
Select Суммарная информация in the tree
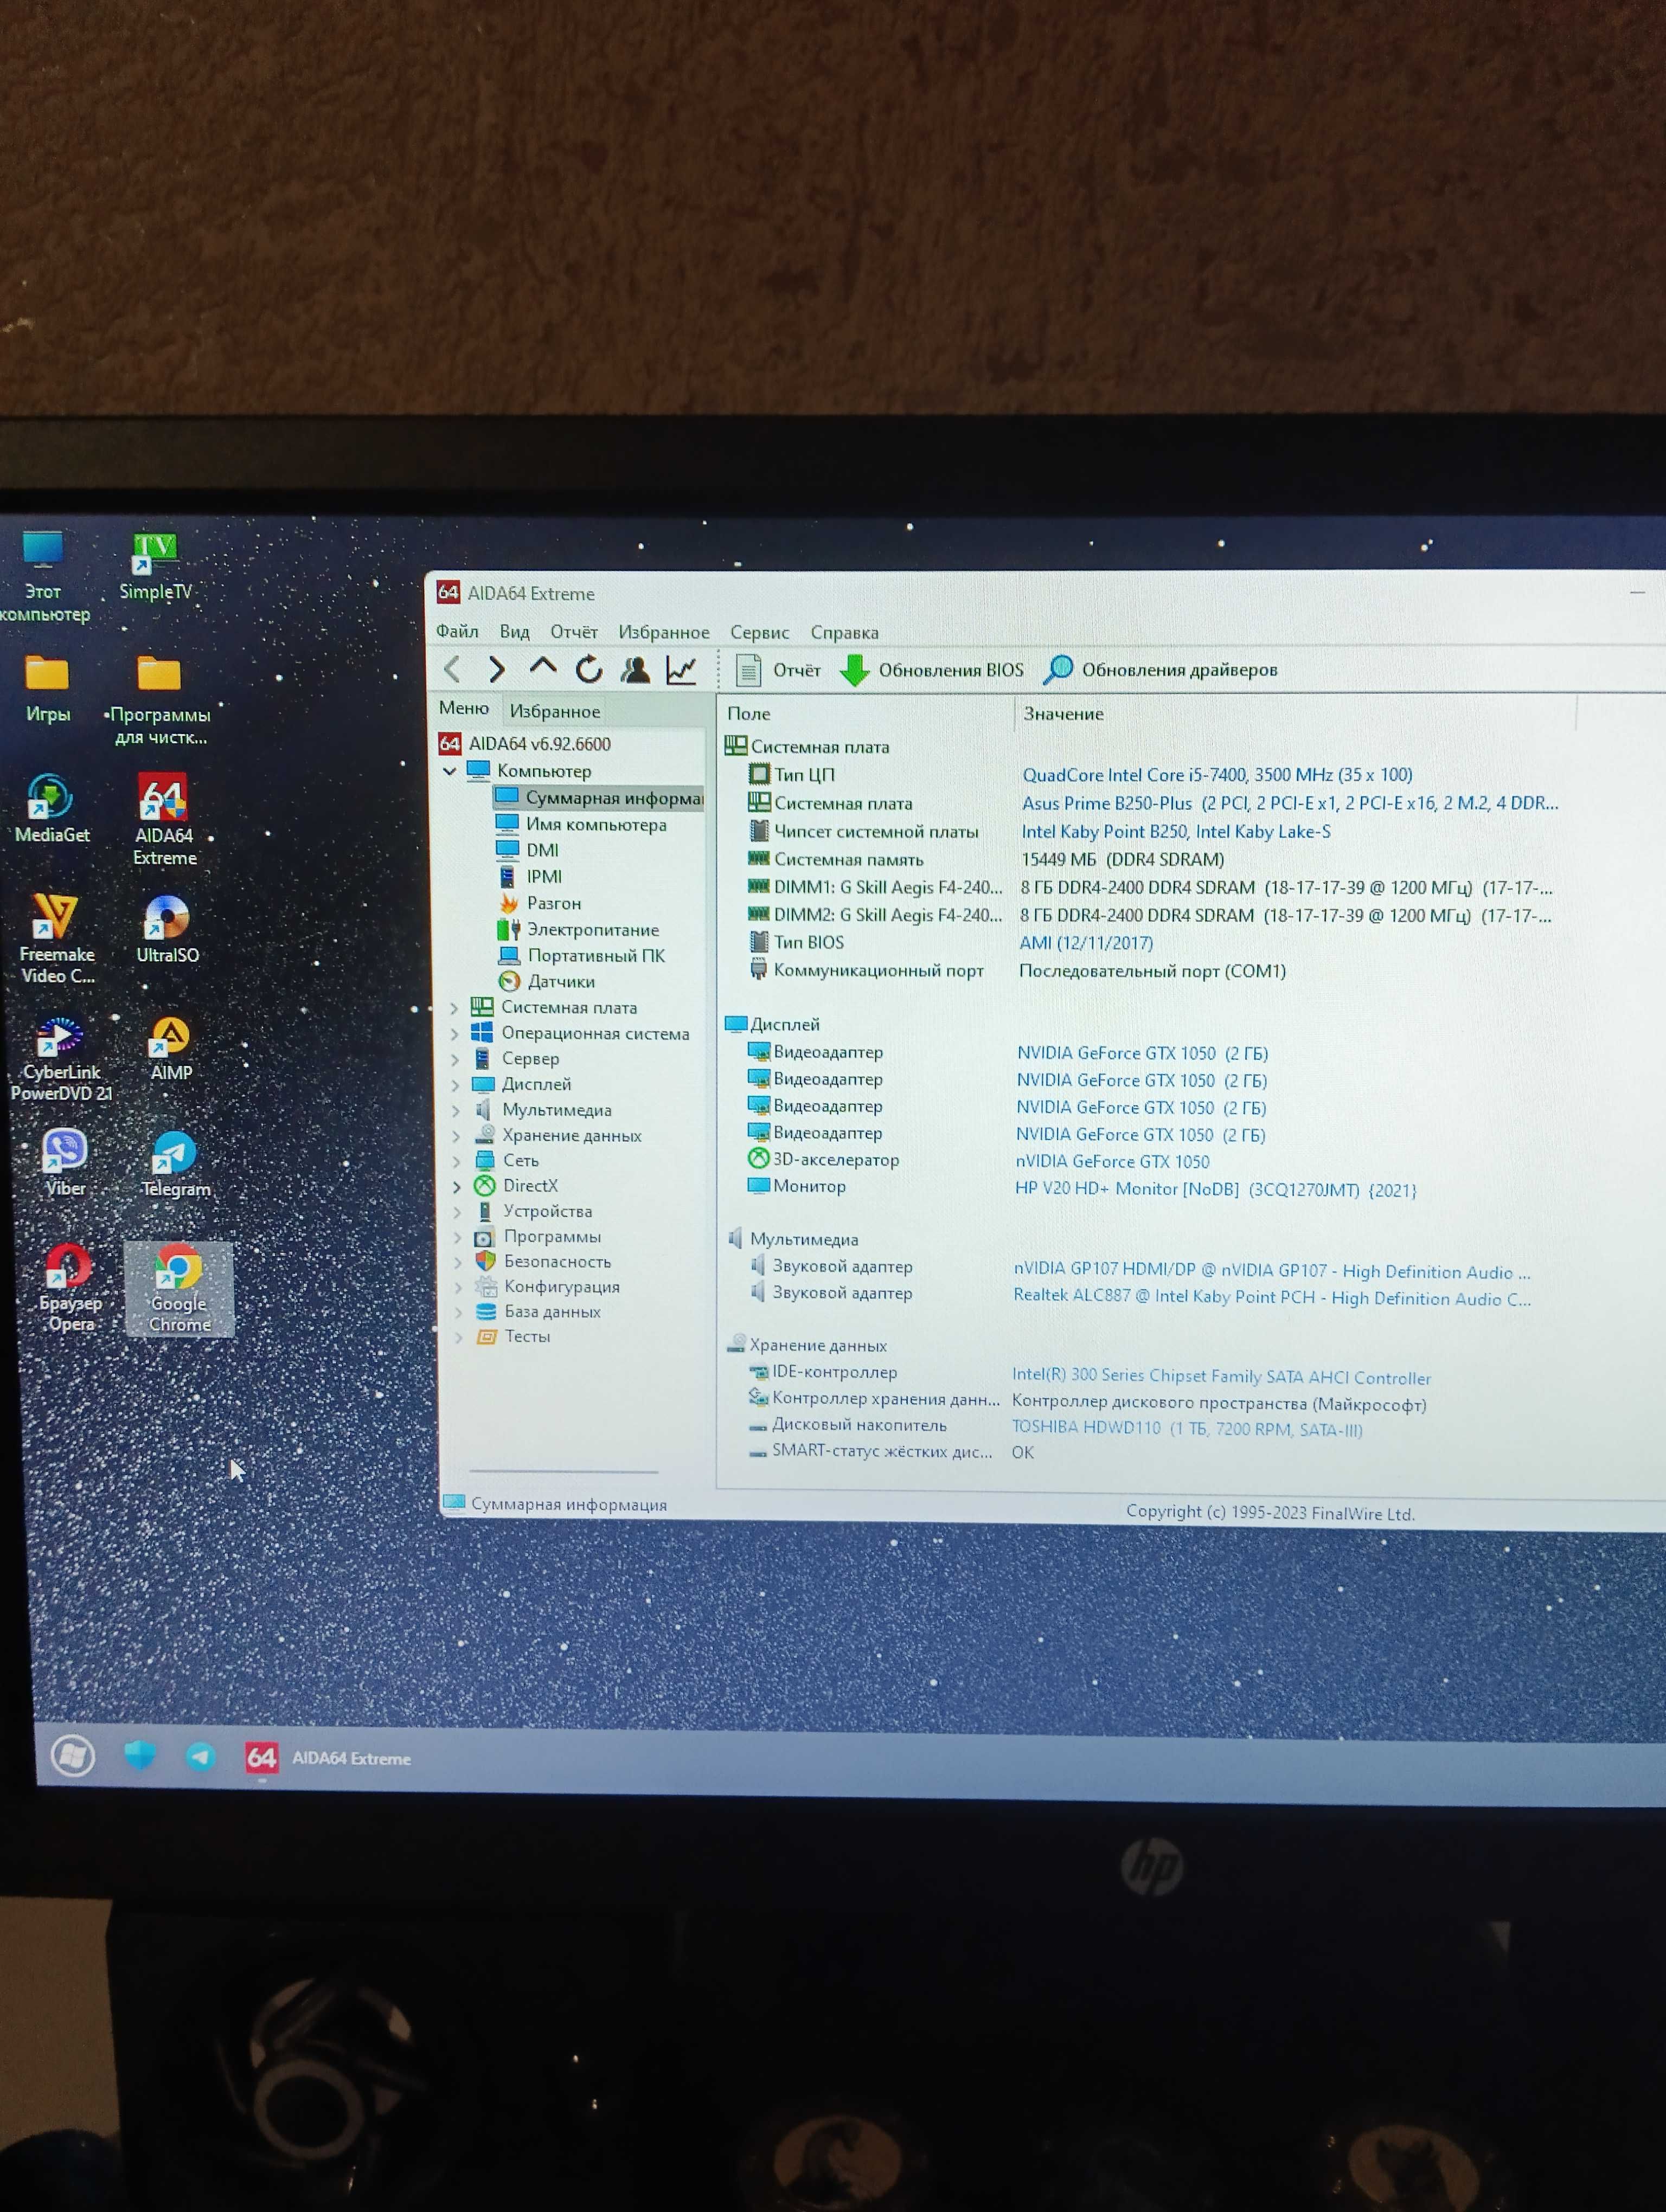pyautogui.click(x=600, y=798)
